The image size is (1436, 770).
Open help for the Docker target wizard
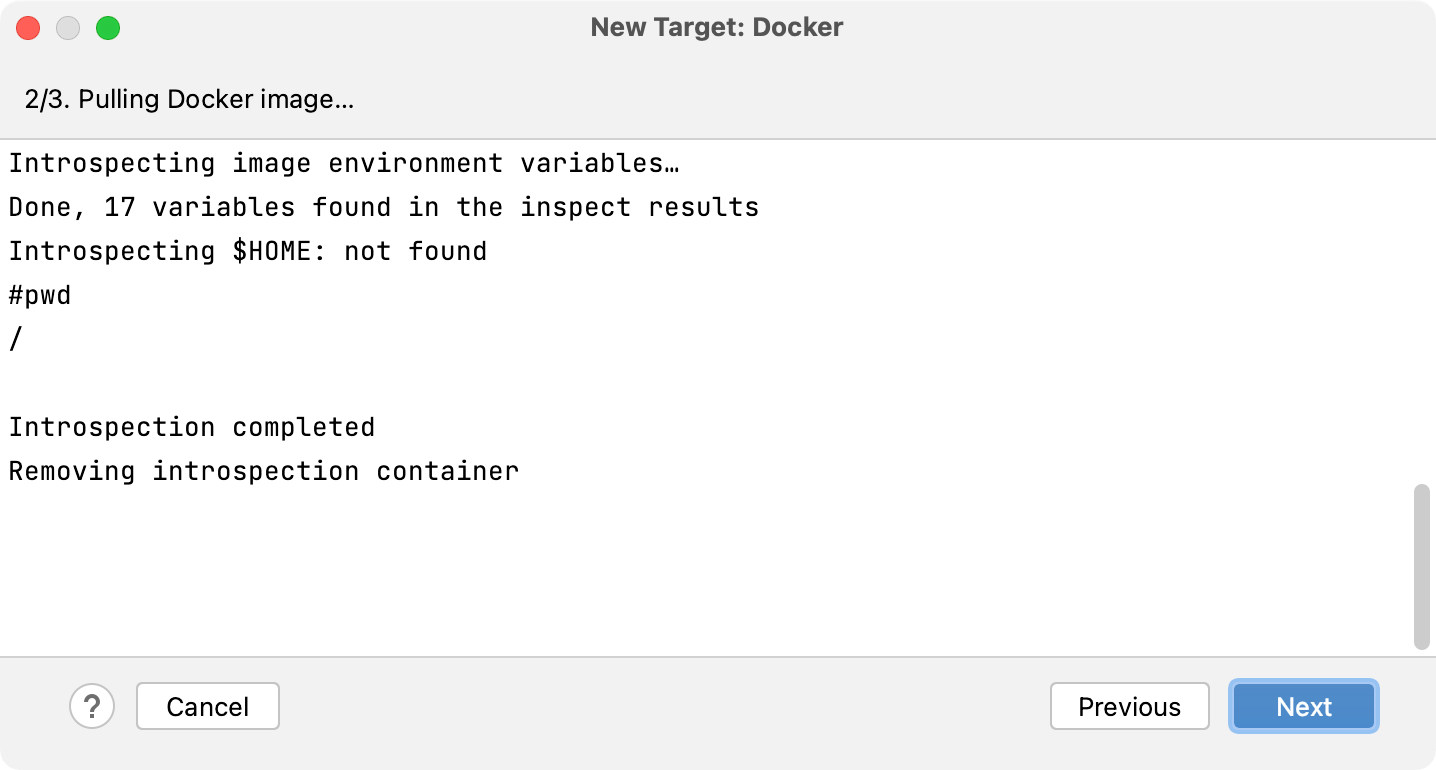(x=92, y=706)
